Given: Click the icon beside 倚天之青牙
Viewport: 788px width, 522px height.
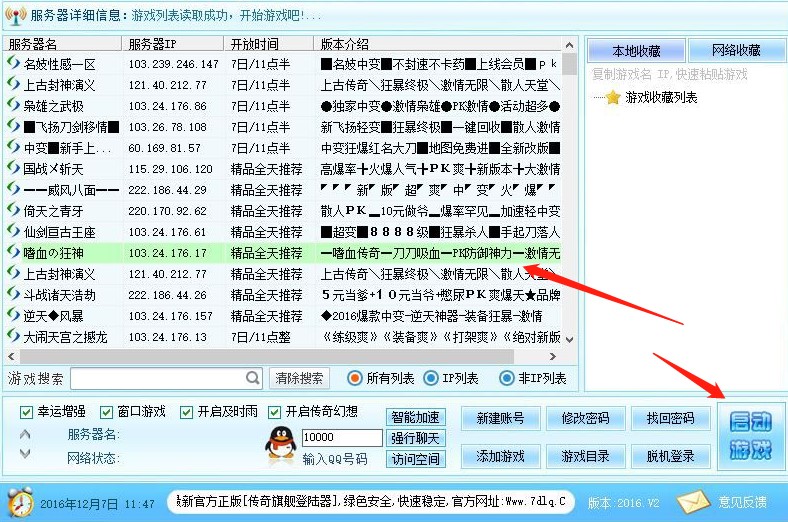Looking at the screenshot, I should [13, 210].
